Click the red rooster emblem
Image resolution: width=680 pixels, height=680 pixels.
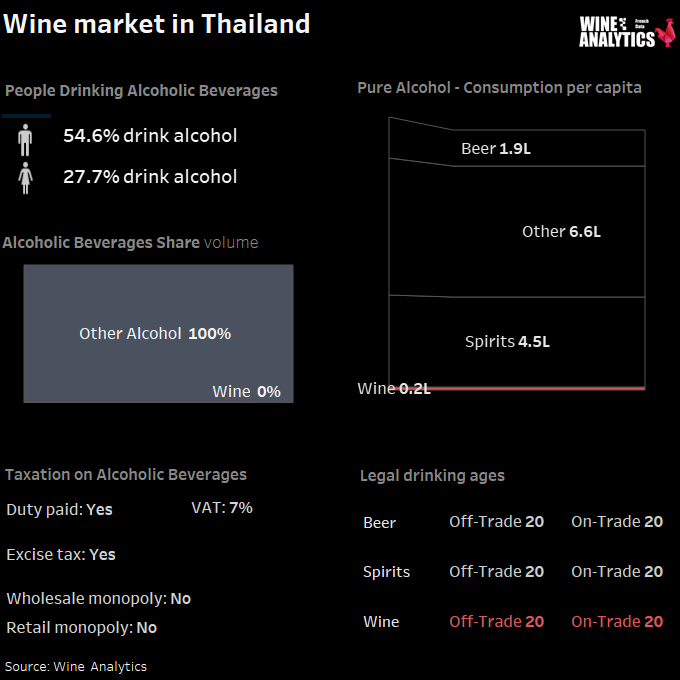pyautogui.click(x=666, y=32)
